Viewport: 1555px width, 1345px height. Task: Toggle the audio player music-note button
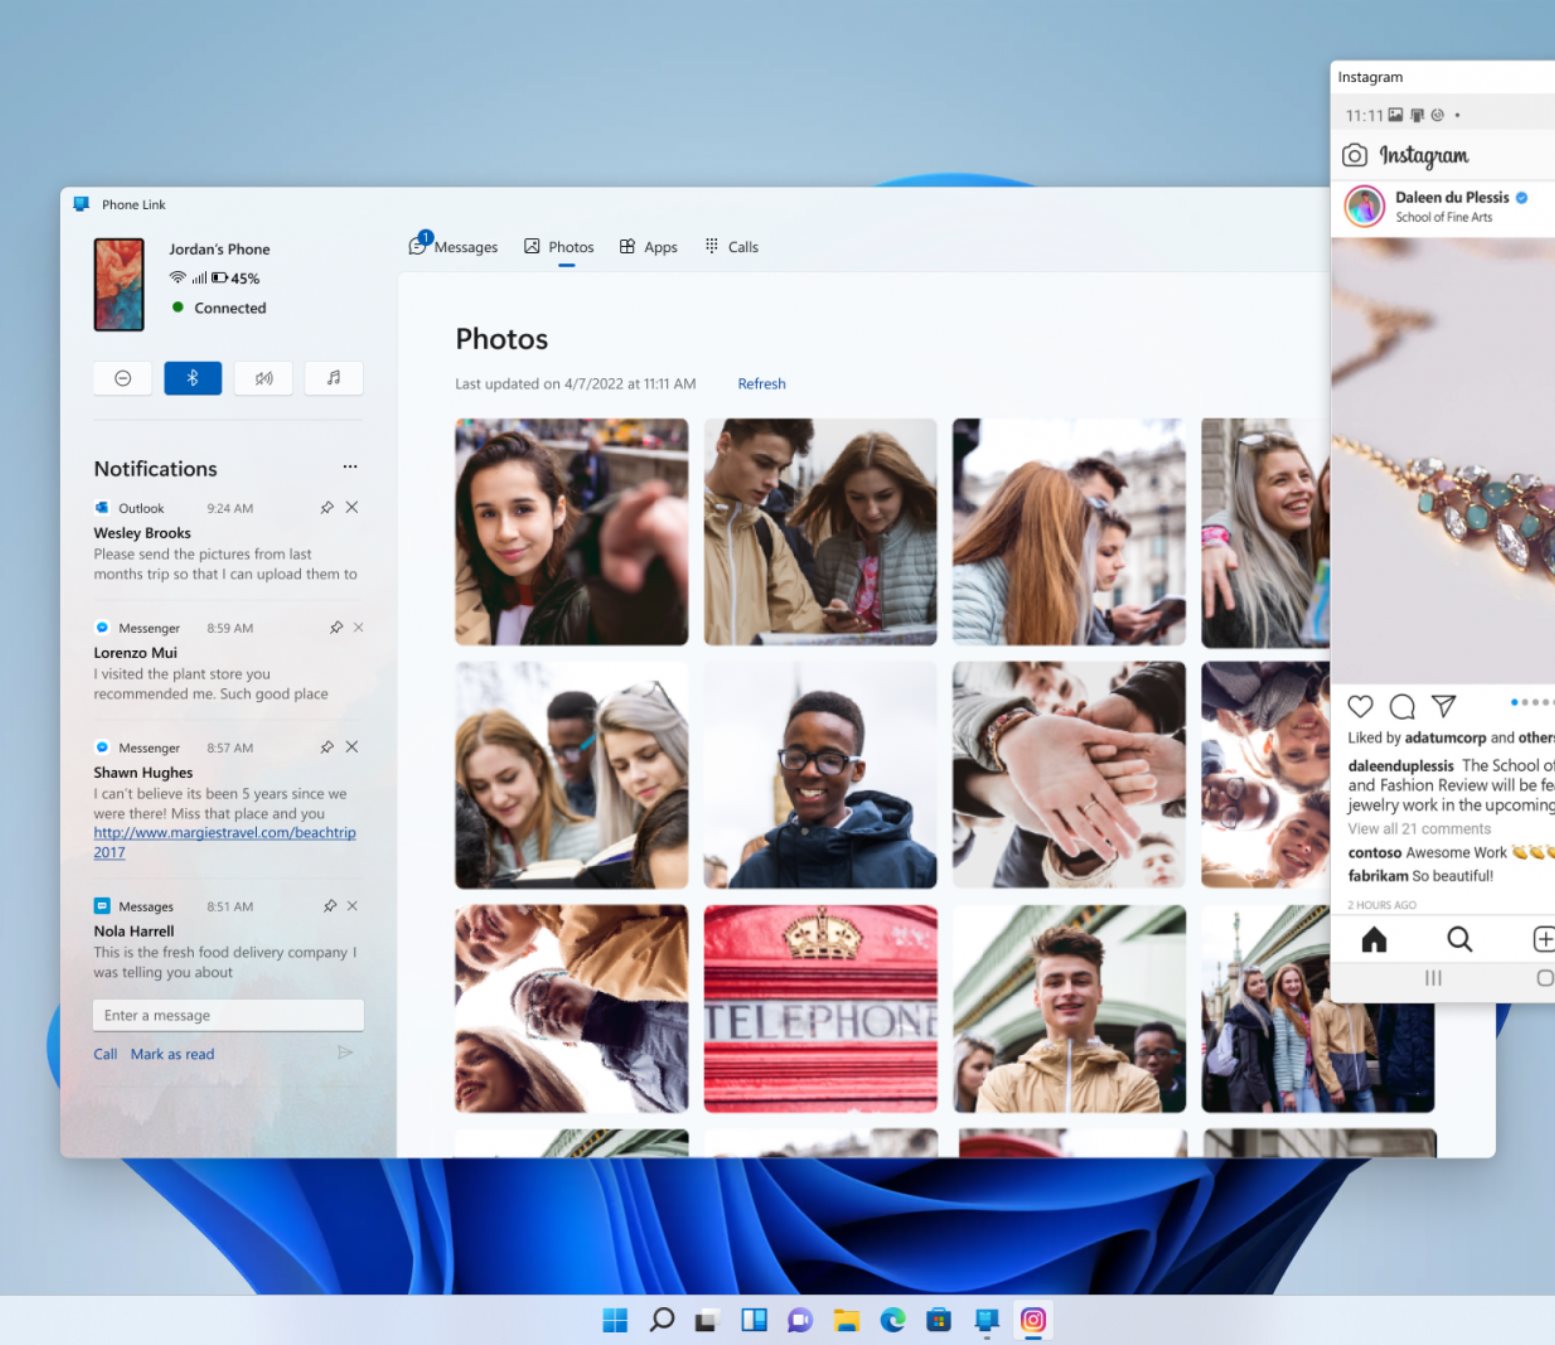[x=333, y=378]
